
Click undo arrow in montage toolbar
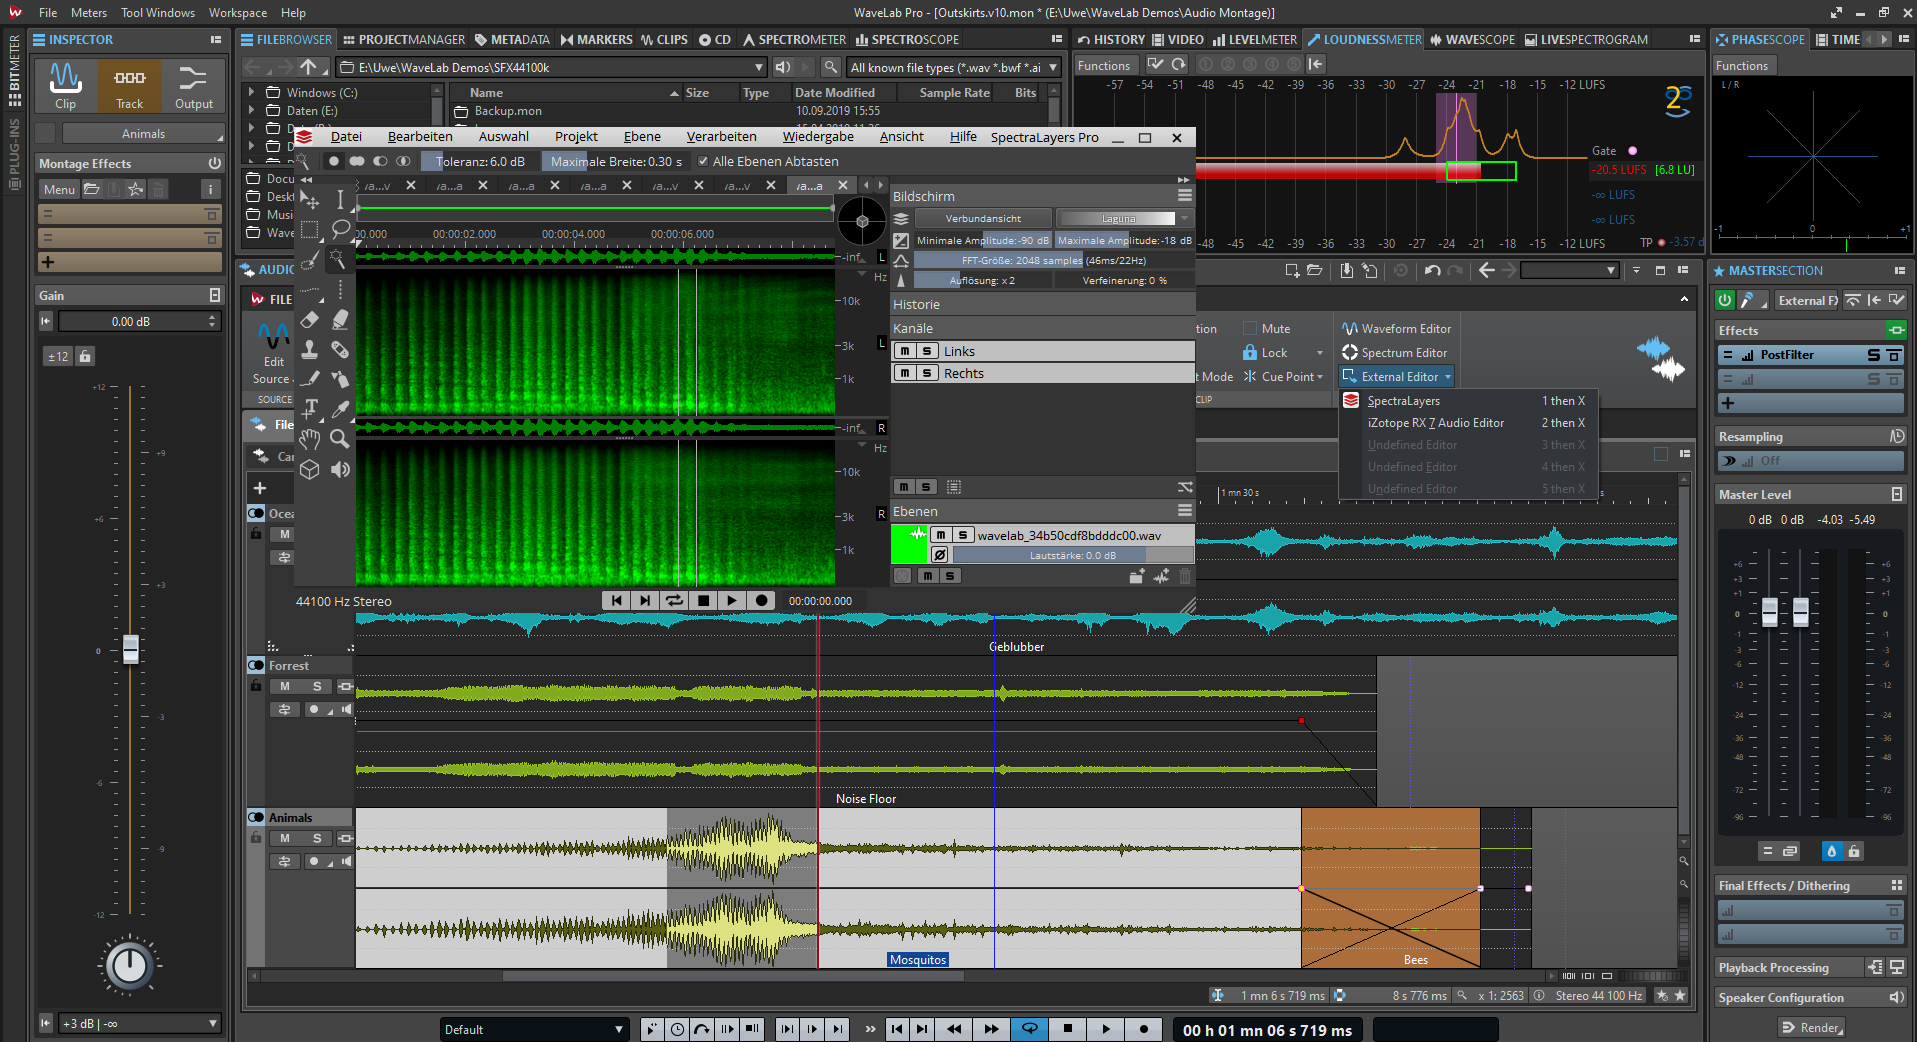pos(1432,270)
